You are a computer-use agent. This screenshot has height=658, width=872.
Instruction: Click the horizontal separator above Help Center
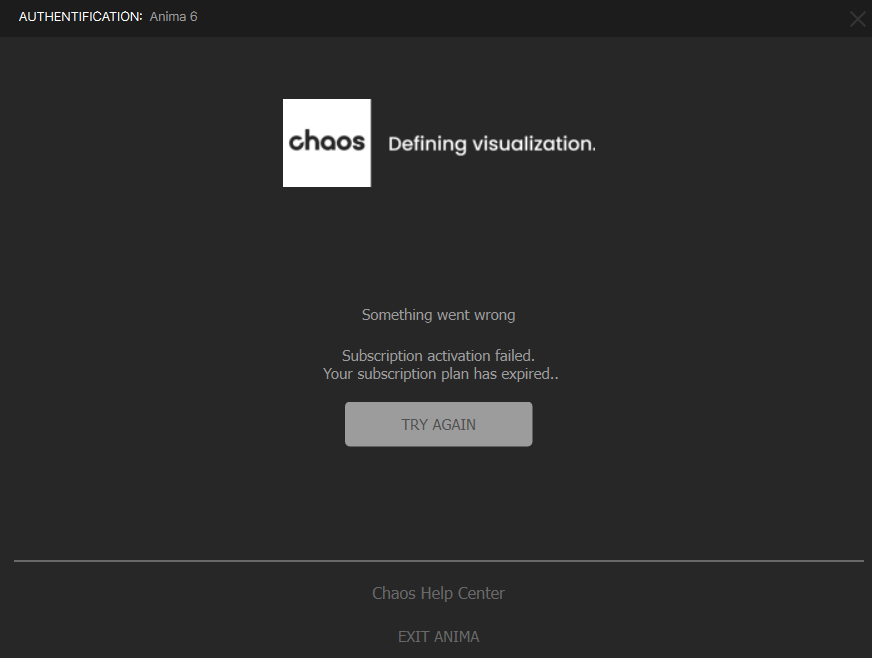click(x=438, y=561)
